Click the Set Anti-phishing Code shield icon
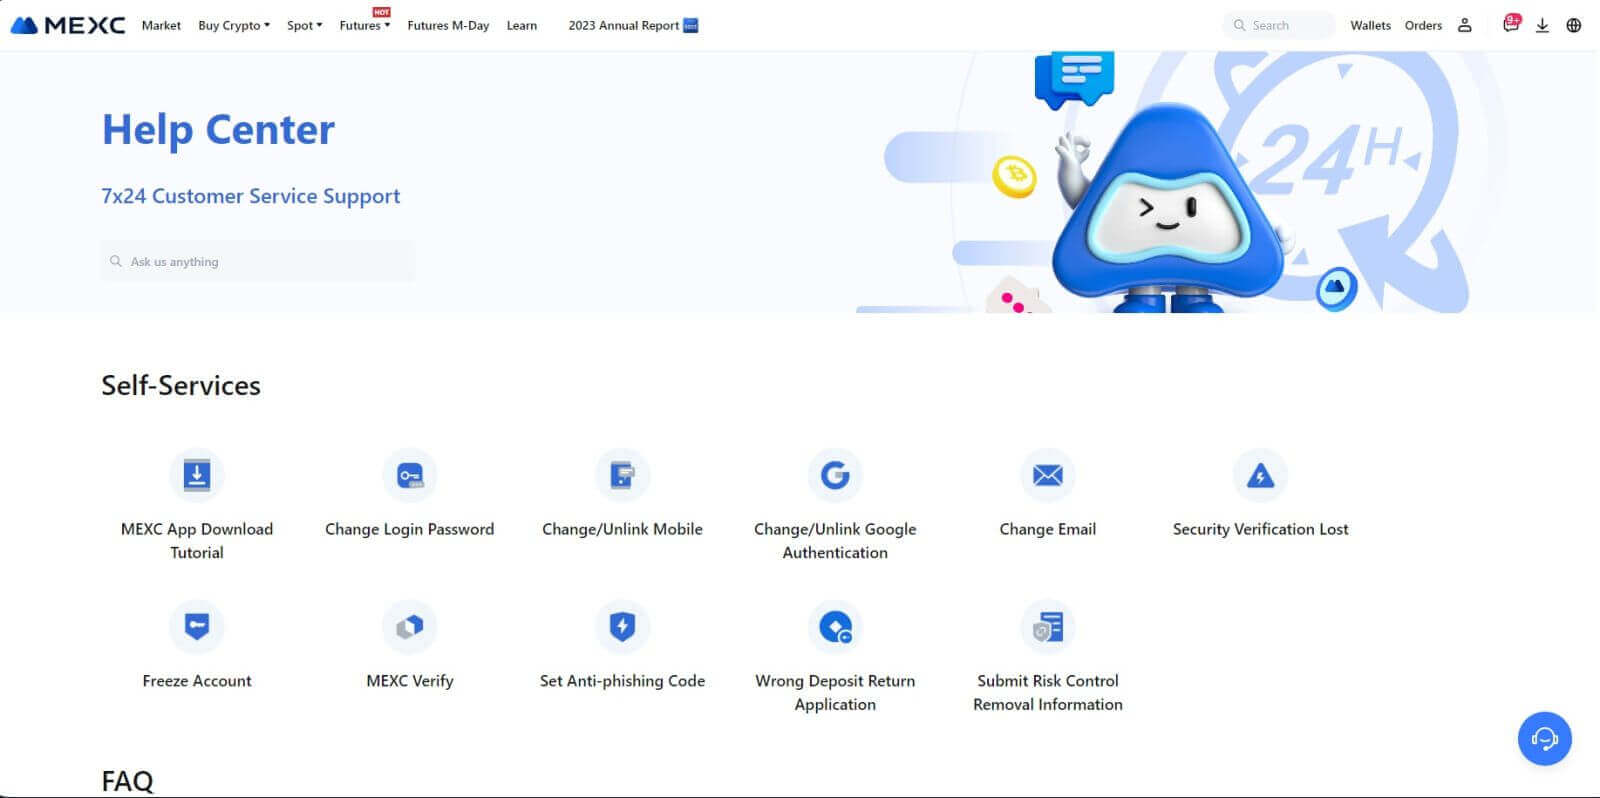This screenshot has width=1600, height=798. point(622,627)
